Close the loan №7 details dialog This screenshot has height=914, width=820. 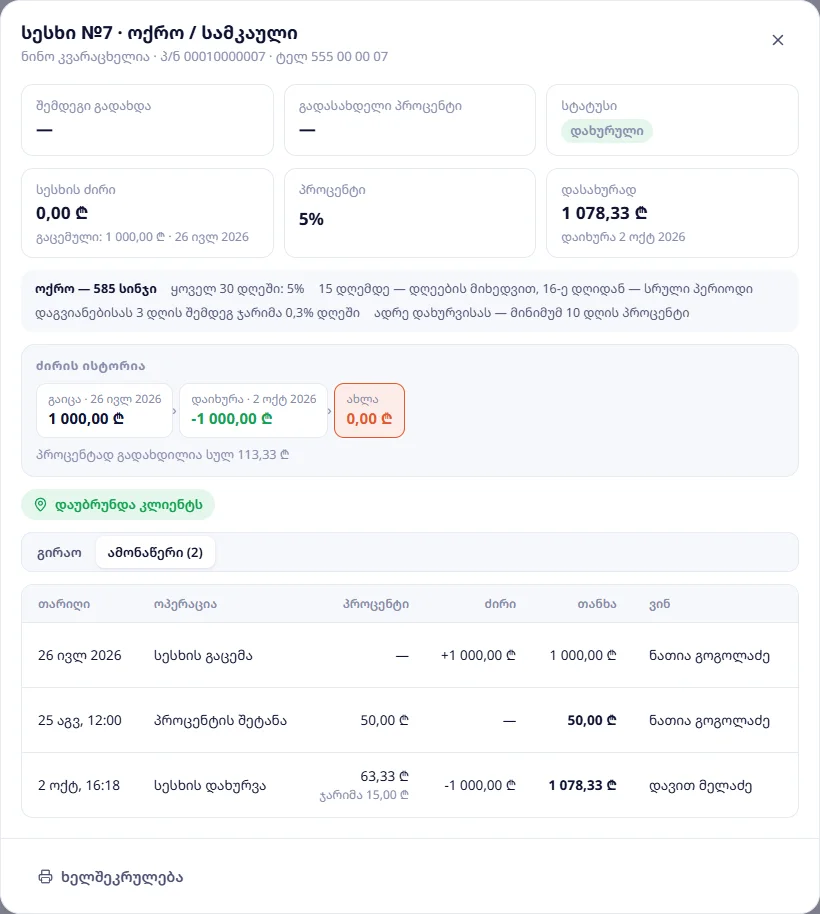pyautogui.click(x=777, y=40)
